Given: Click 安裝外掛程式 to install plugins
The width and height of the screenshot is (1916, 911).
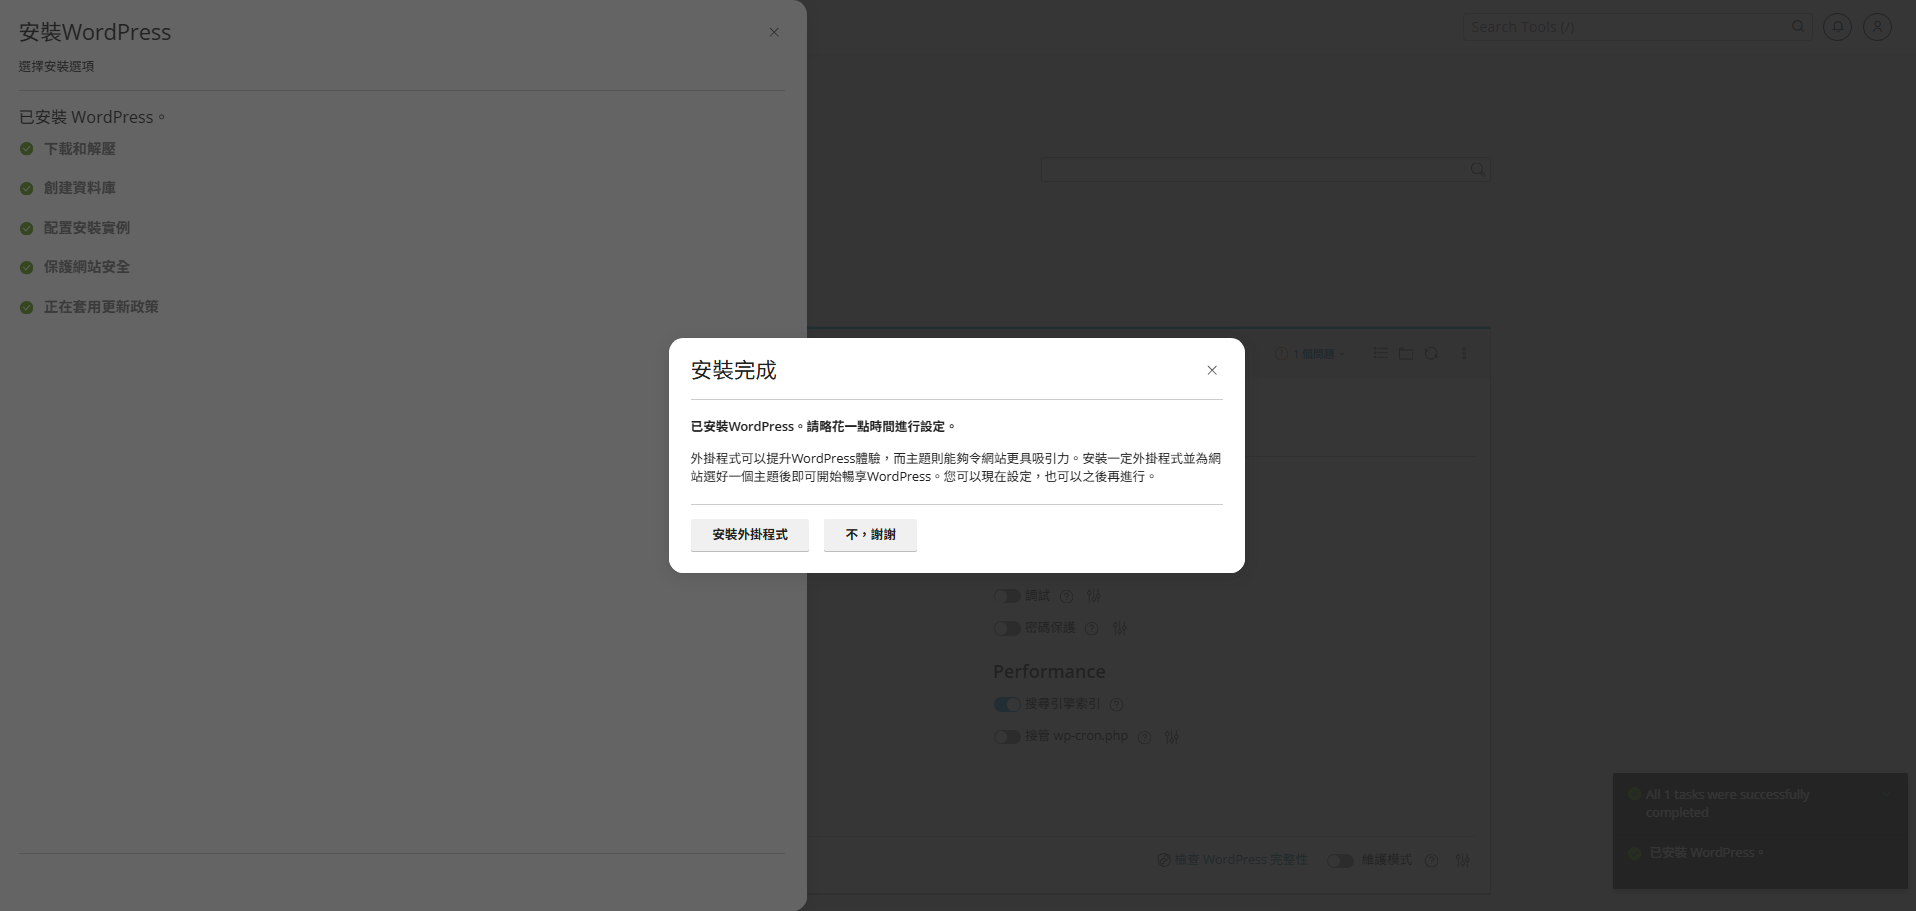Looking at the screenshot, I should tap(749, 535).
